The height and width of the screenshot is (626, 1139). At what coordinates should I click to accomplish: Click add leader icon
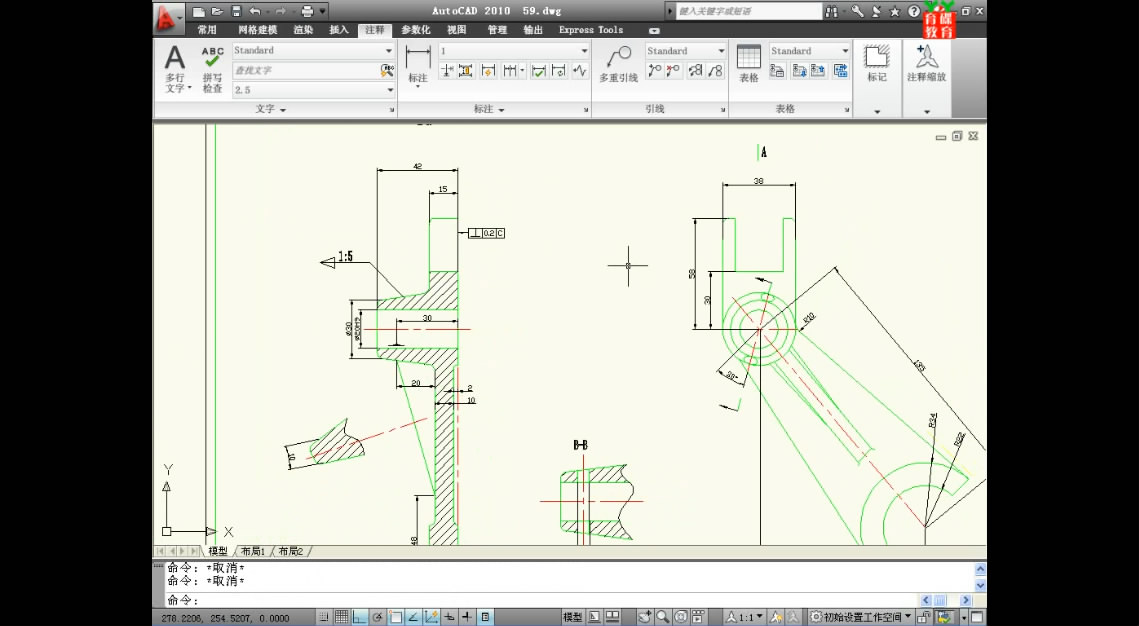pos(654,70)
